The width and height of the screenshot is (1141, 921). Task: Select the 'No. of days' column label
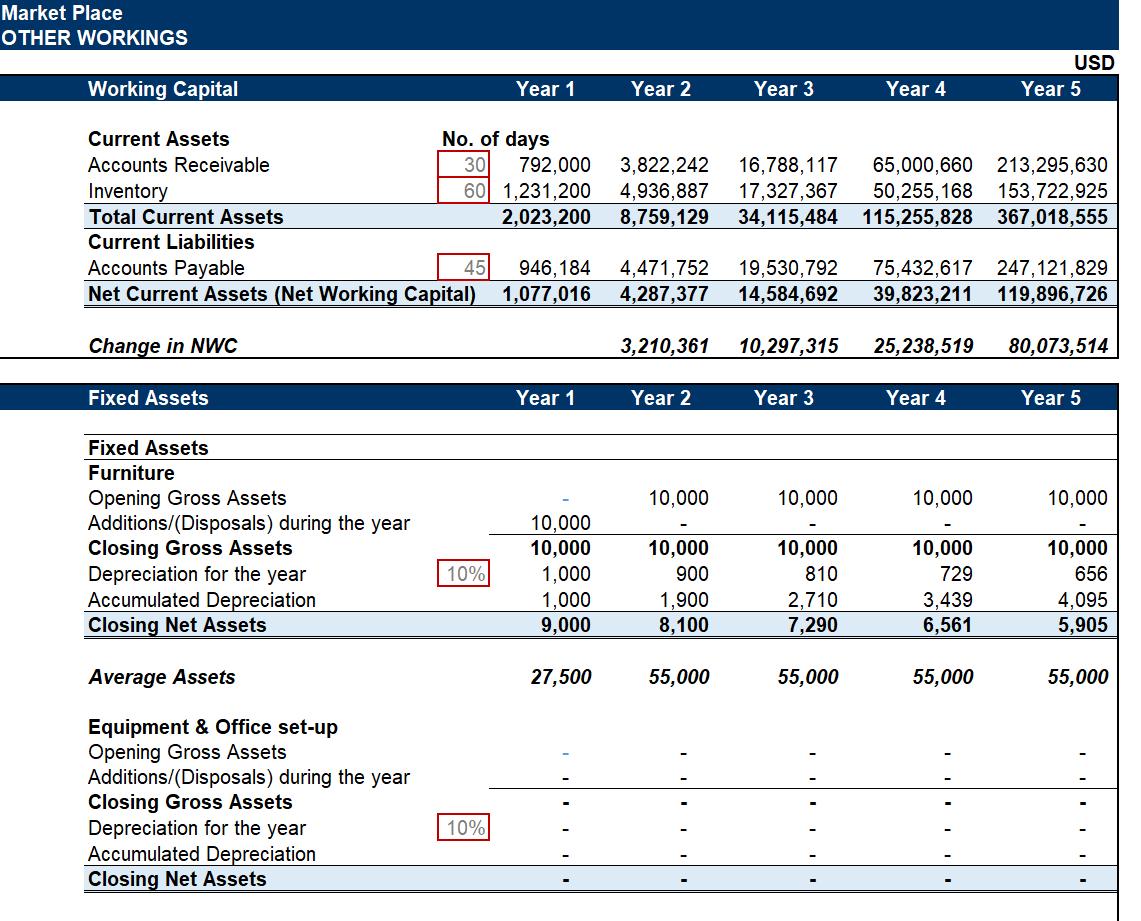click(x=495, y=139)
